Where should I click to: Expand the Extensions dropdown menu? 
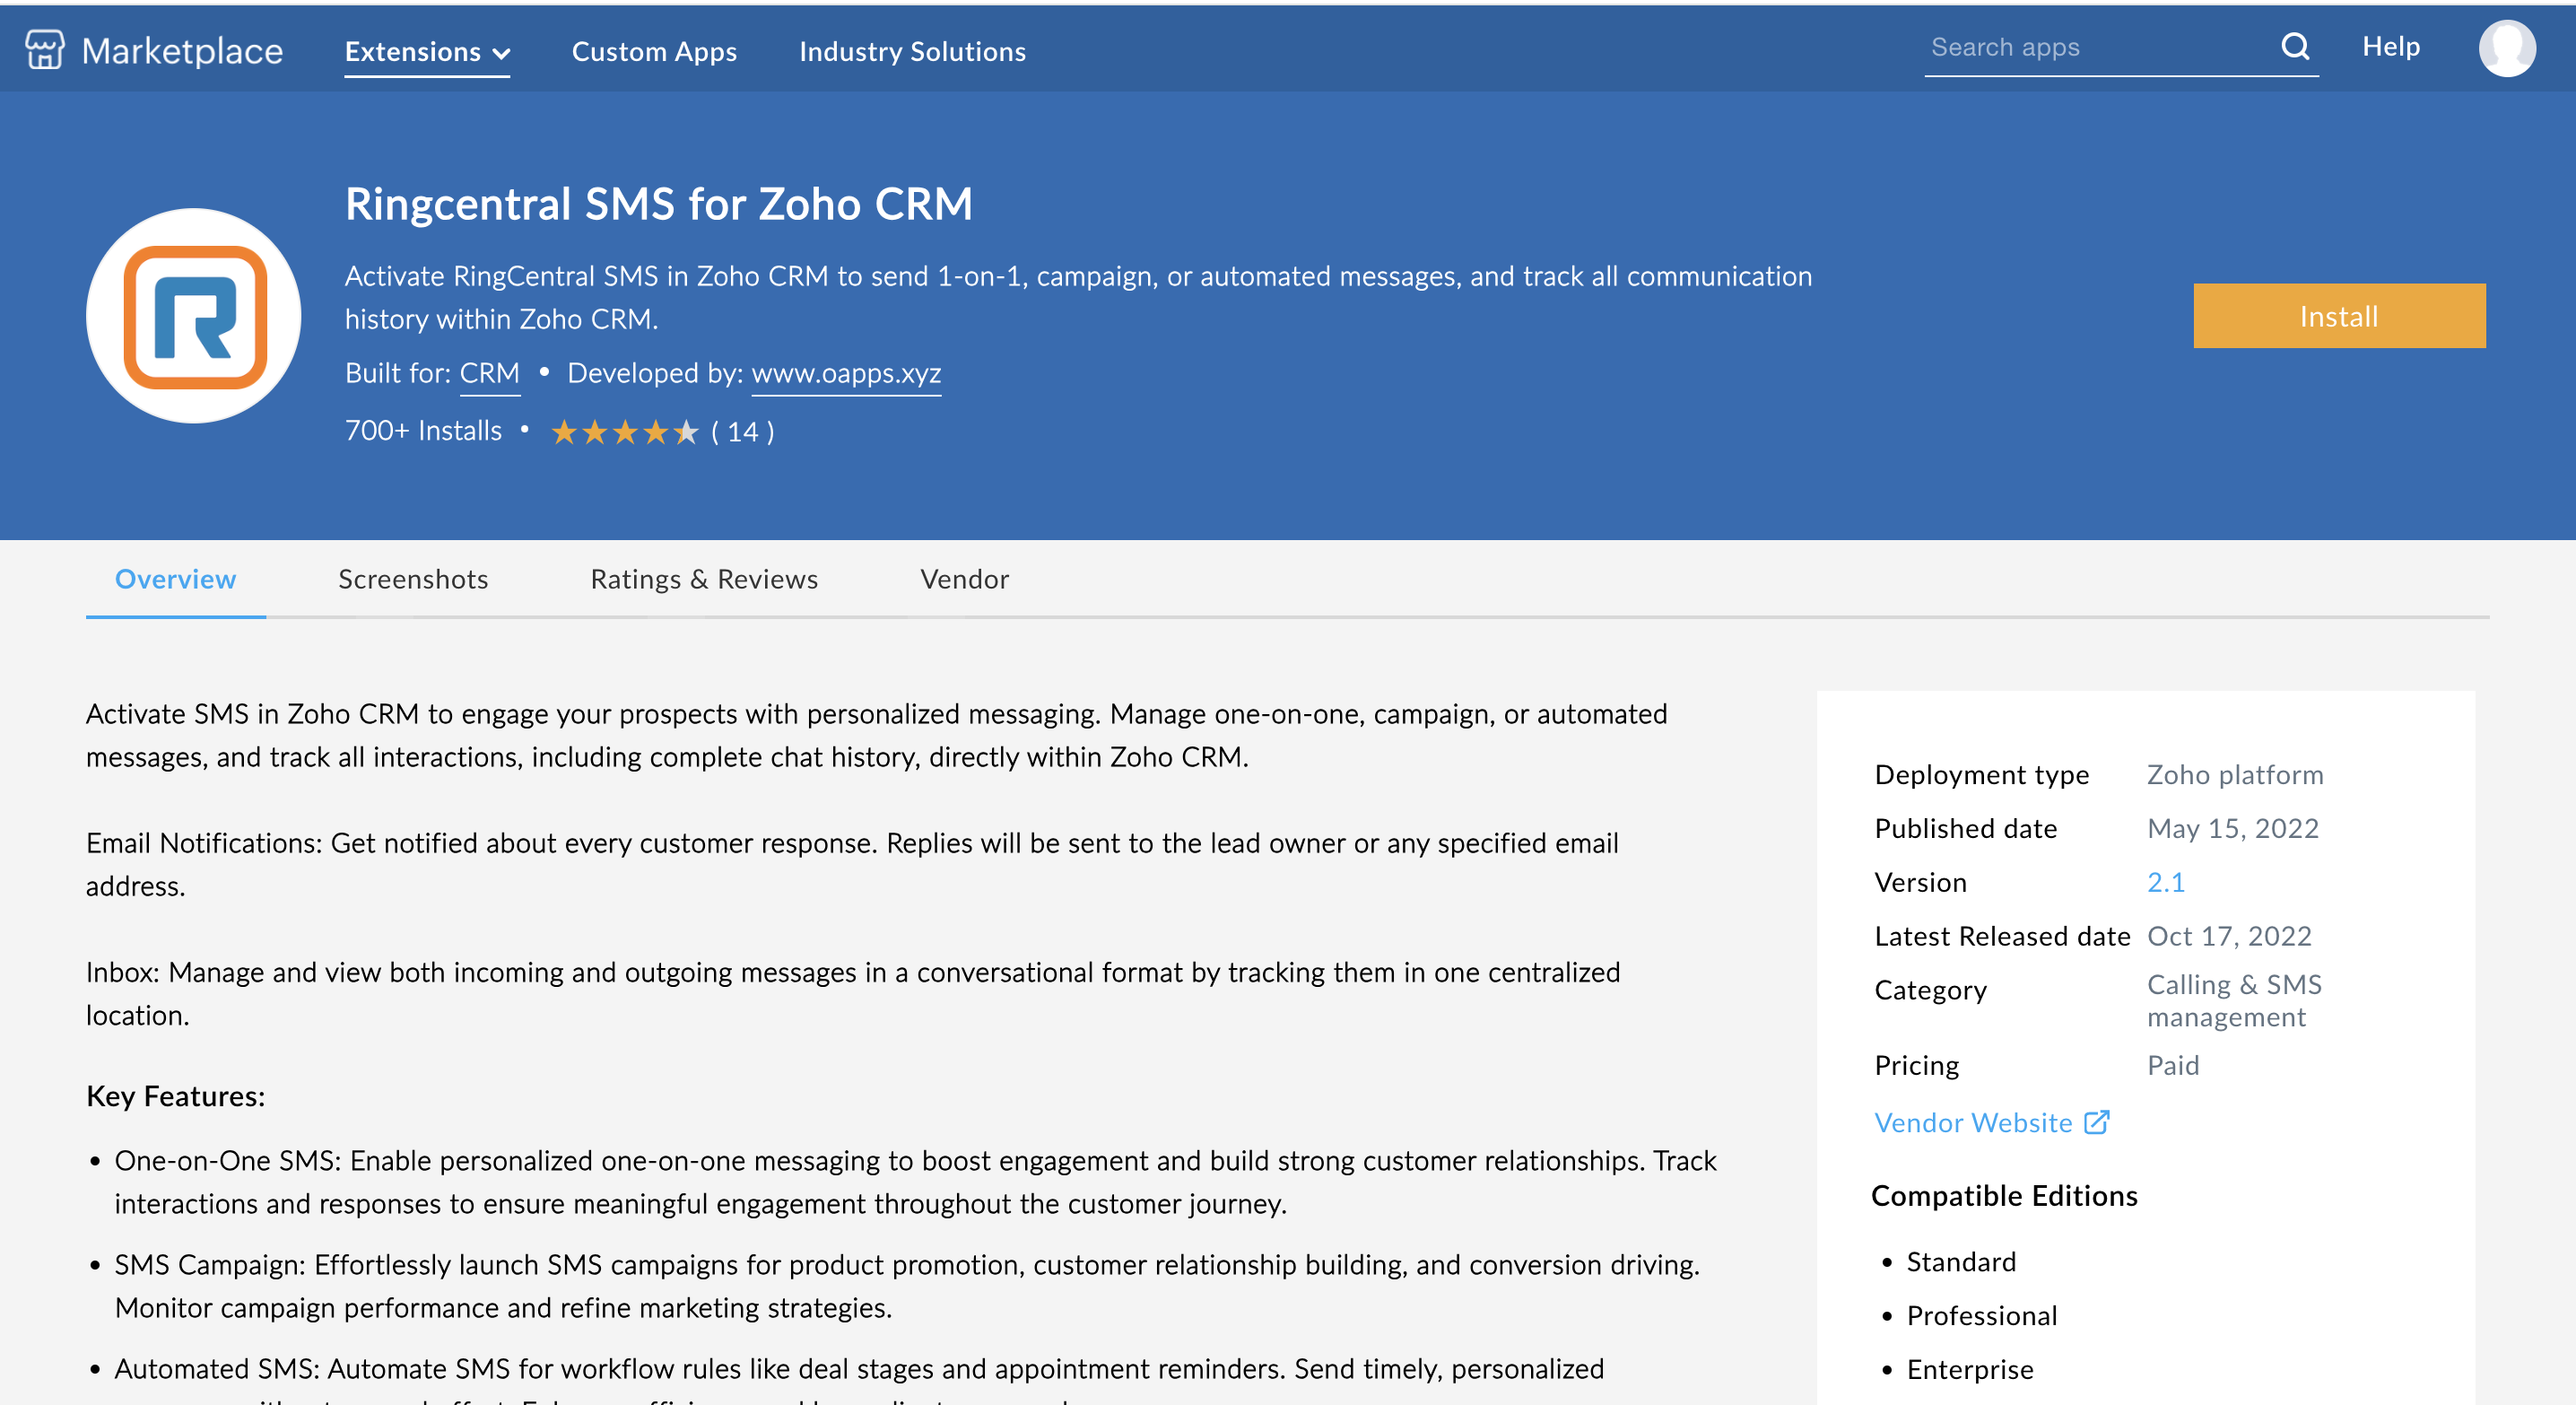[x=427, y=52]
